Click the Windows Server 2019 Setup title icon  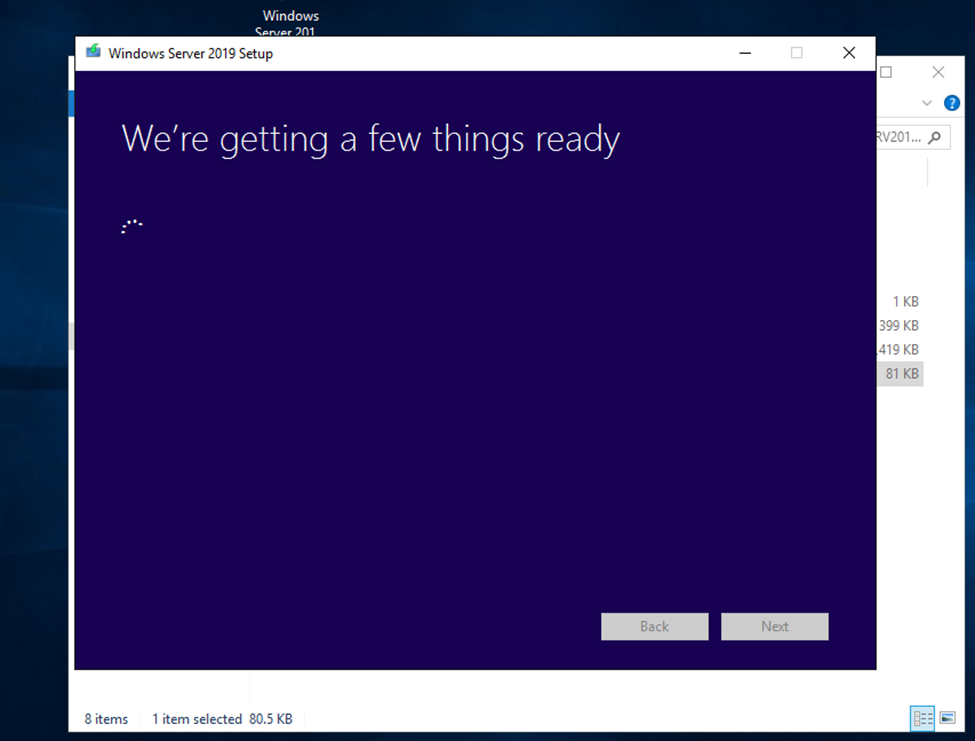(x=93, y=53)
